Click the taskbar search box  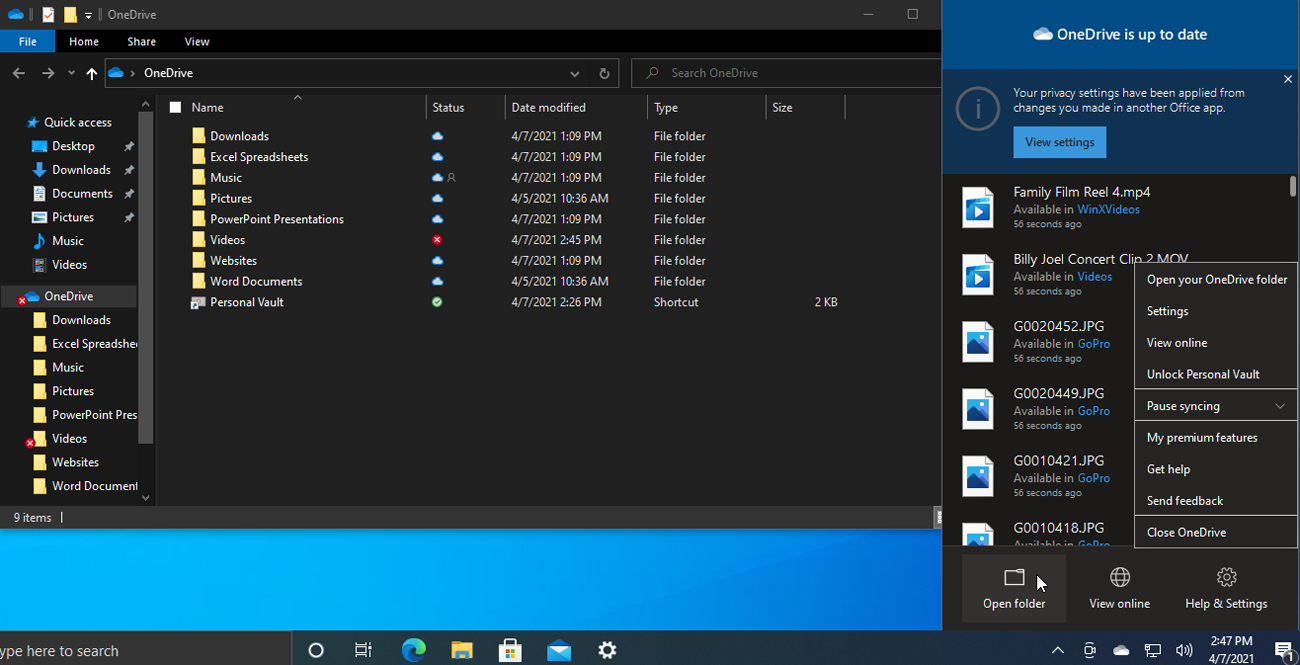click(x=146, y=650)
